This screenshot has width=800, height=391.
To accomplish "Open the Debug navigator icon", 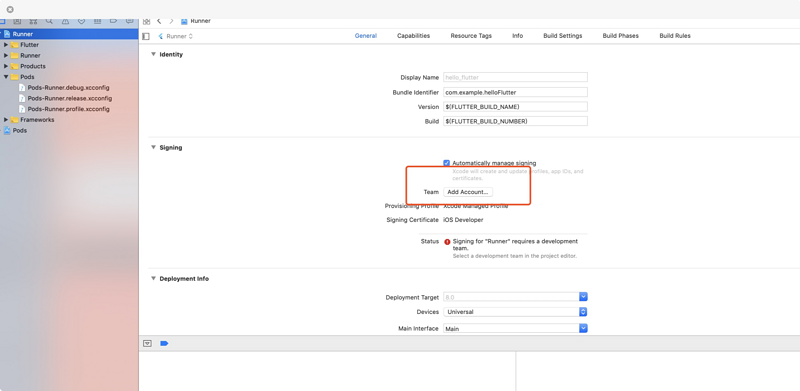I will [x=97, y=21].
